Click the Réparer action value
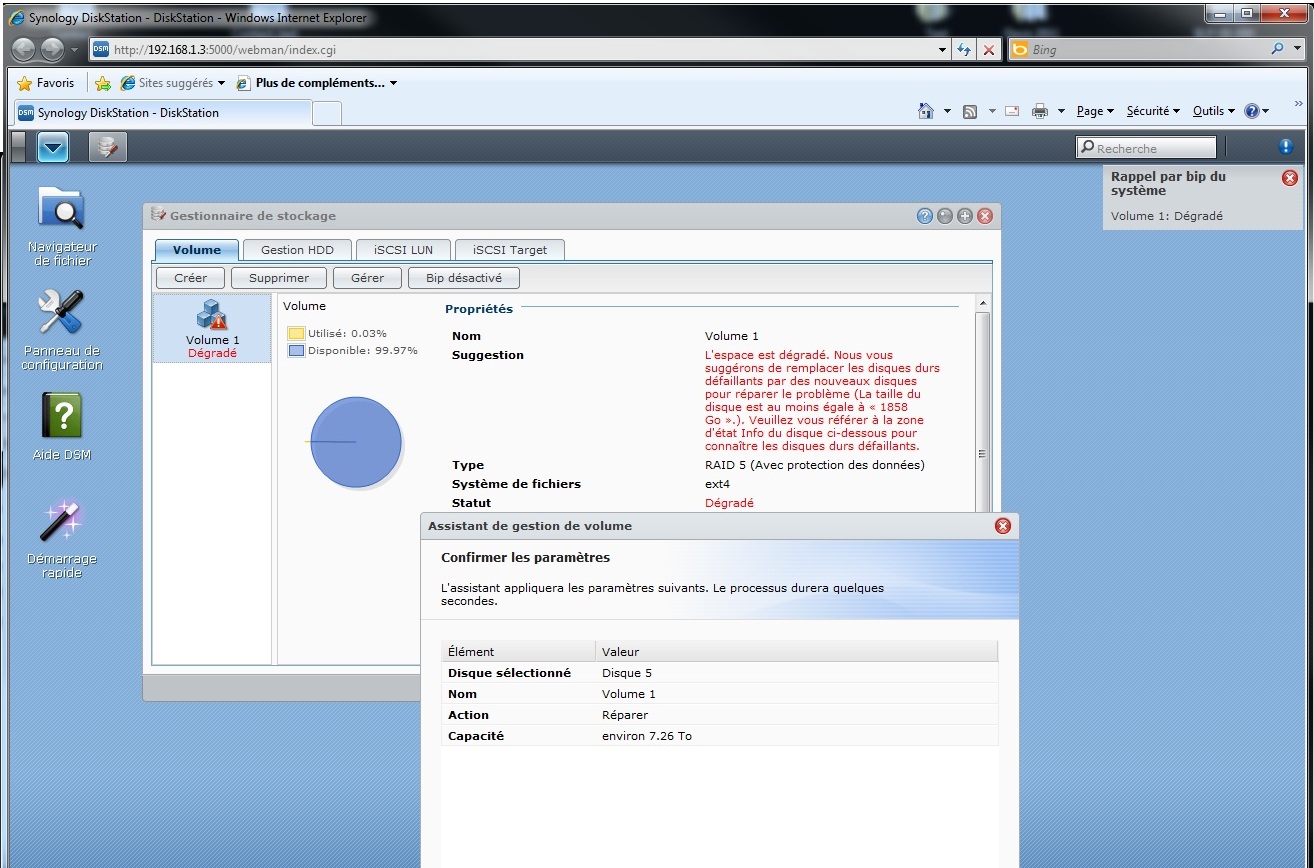The image size is (1314, 868). (625, 715)
